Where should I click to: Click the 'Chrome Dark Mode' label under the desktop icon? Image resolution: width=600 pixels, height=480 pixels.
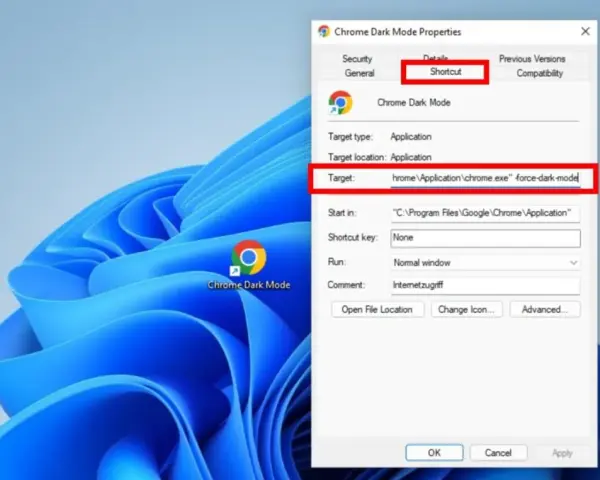tap(249, 285)
